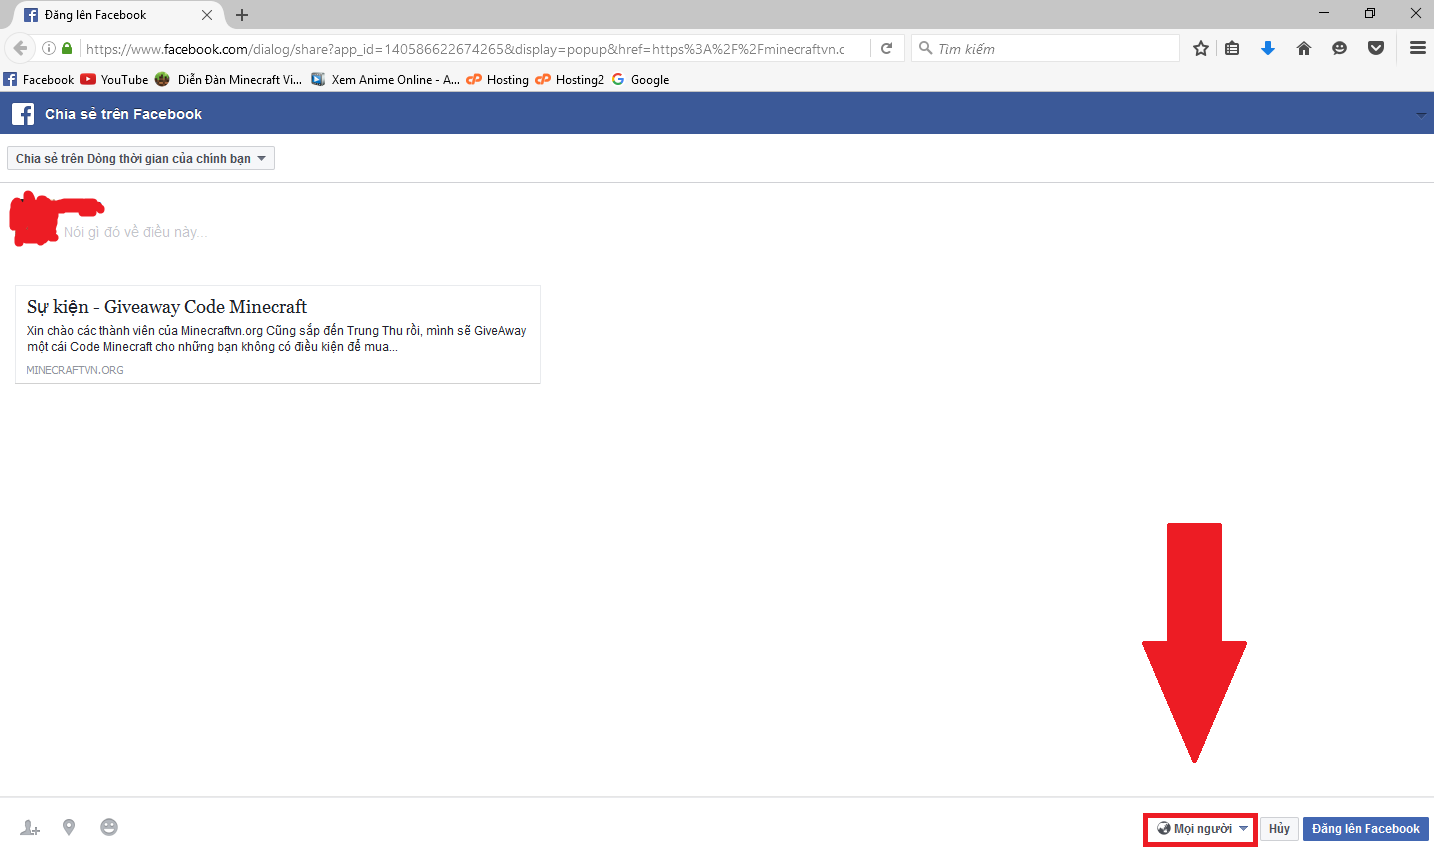Screen dimensions: 1434x859
Task: Add a location with the pin icon
Action: click(69, 827)
